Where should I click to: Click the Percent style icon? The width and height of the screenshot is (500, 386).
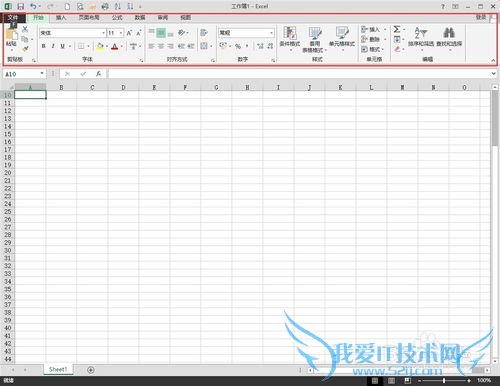(238, 46)
